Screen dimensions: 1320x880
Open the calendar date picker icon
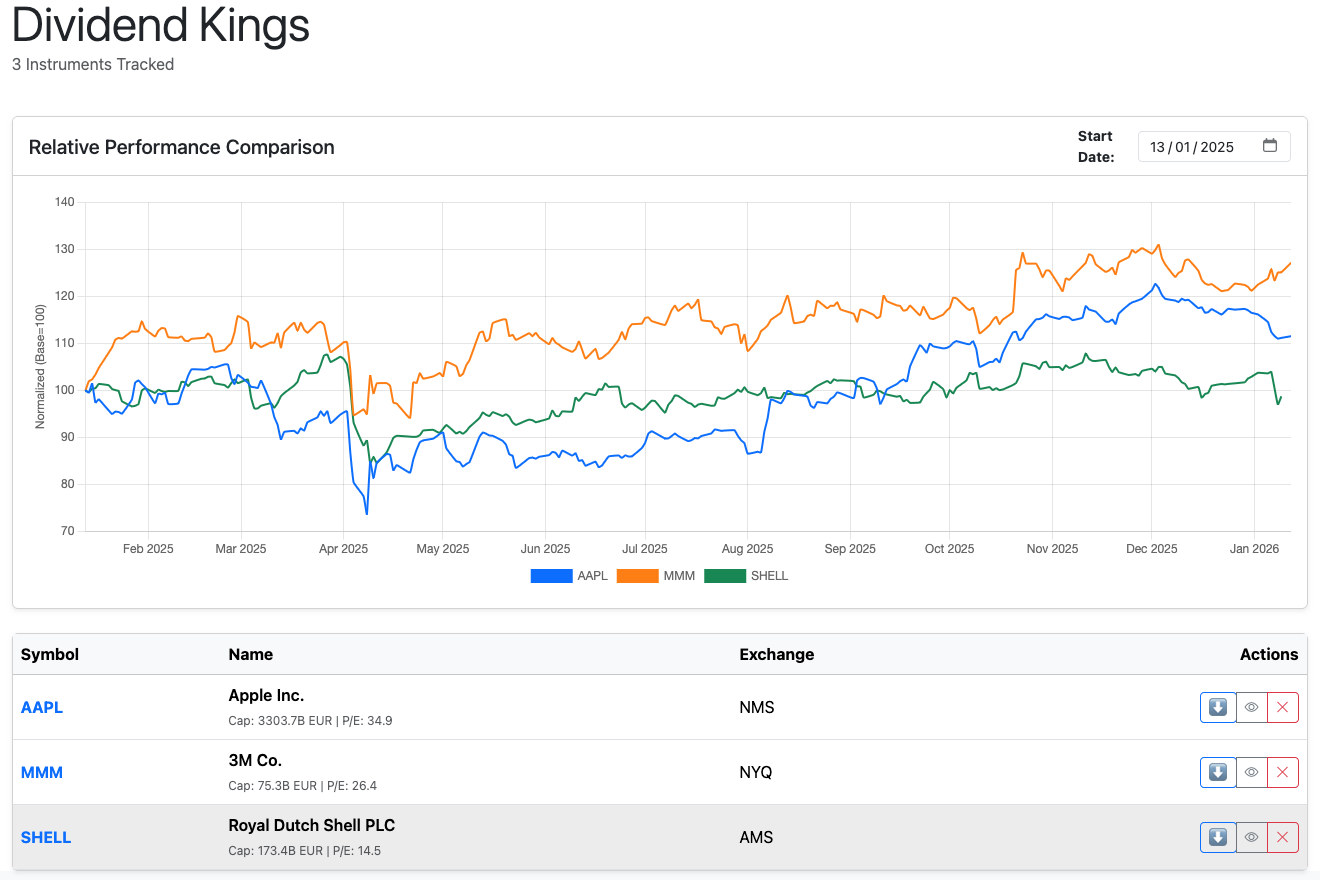tap(1270, 146)
